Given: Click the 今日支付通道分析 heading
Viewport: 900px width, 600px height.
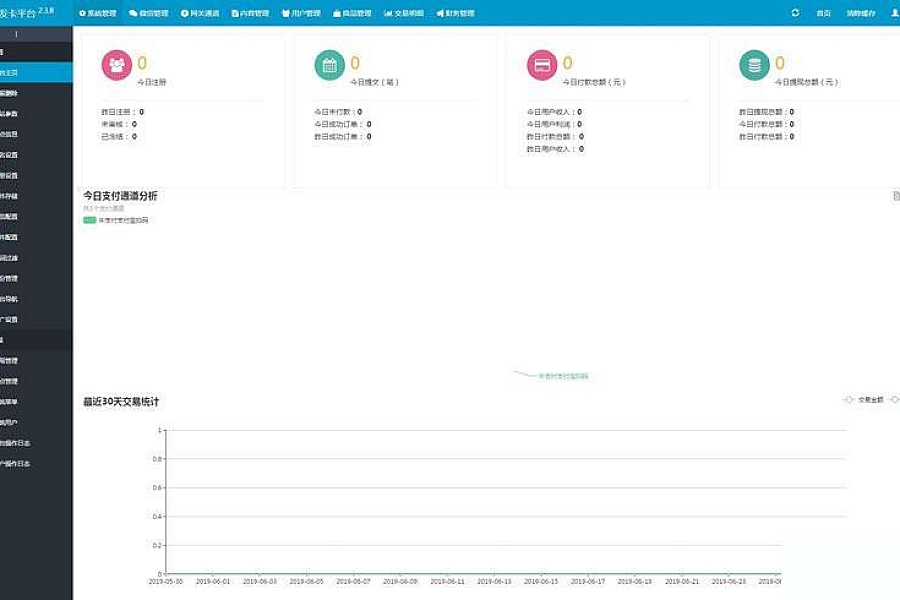Looking at the screenshot, I should pos(120,196).
